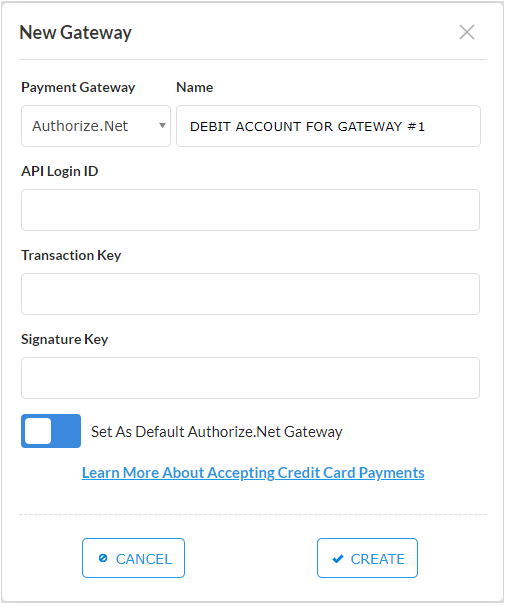Click the small arrow beside Authorize.Net

(163, 126)
